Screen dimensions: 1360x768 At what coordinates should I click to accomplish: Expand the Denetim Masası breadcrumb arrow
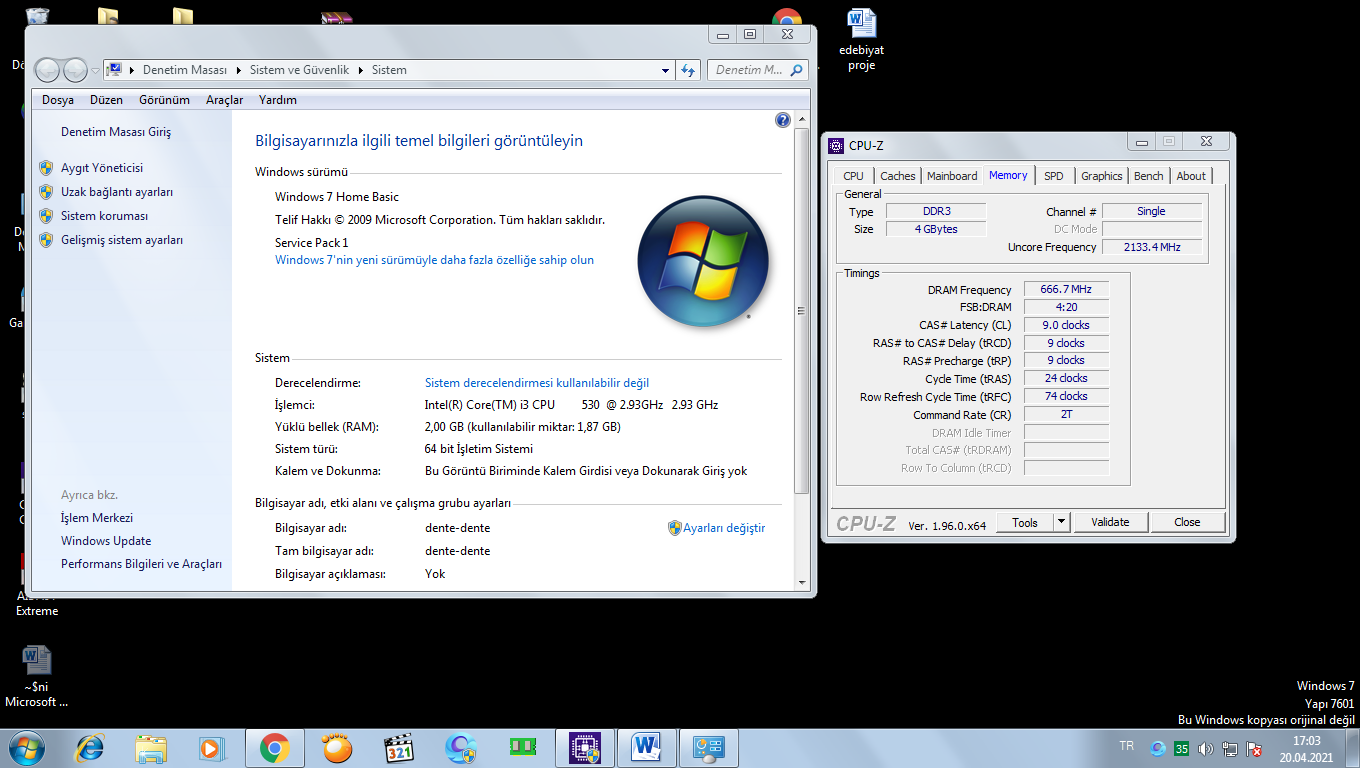click(x=239, y=70)
